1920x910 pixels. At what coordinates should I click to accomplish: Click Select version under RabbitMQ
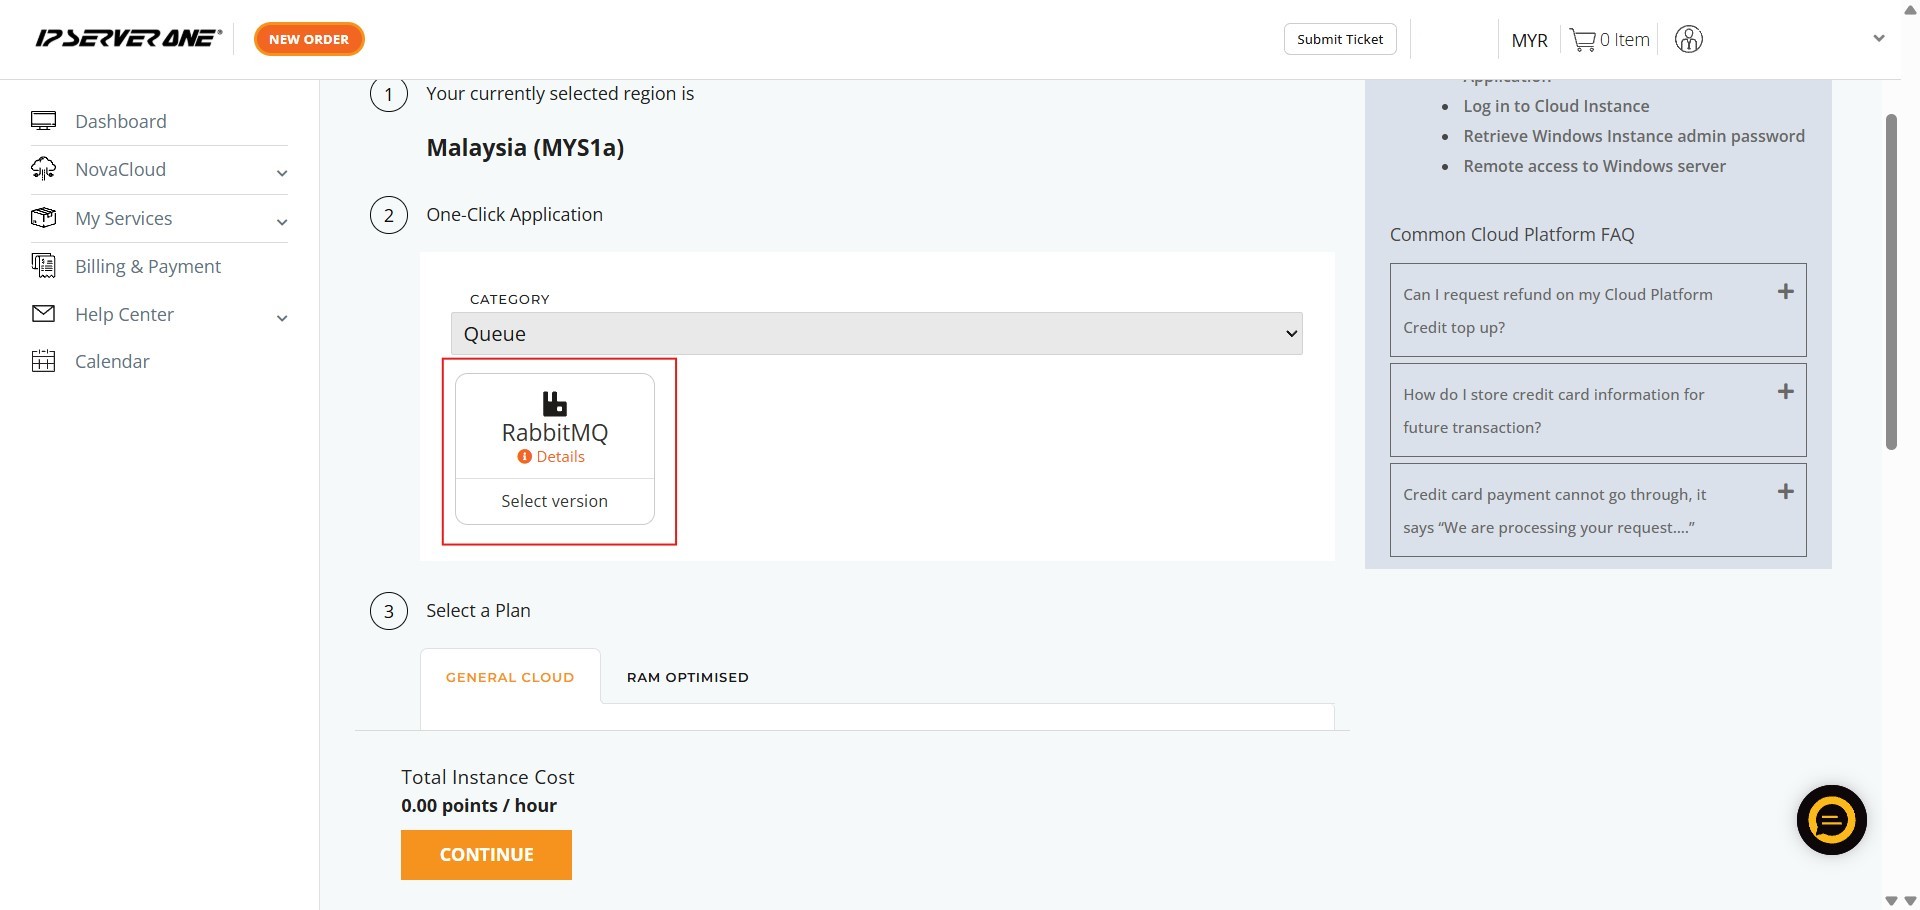tap(554, 501)
